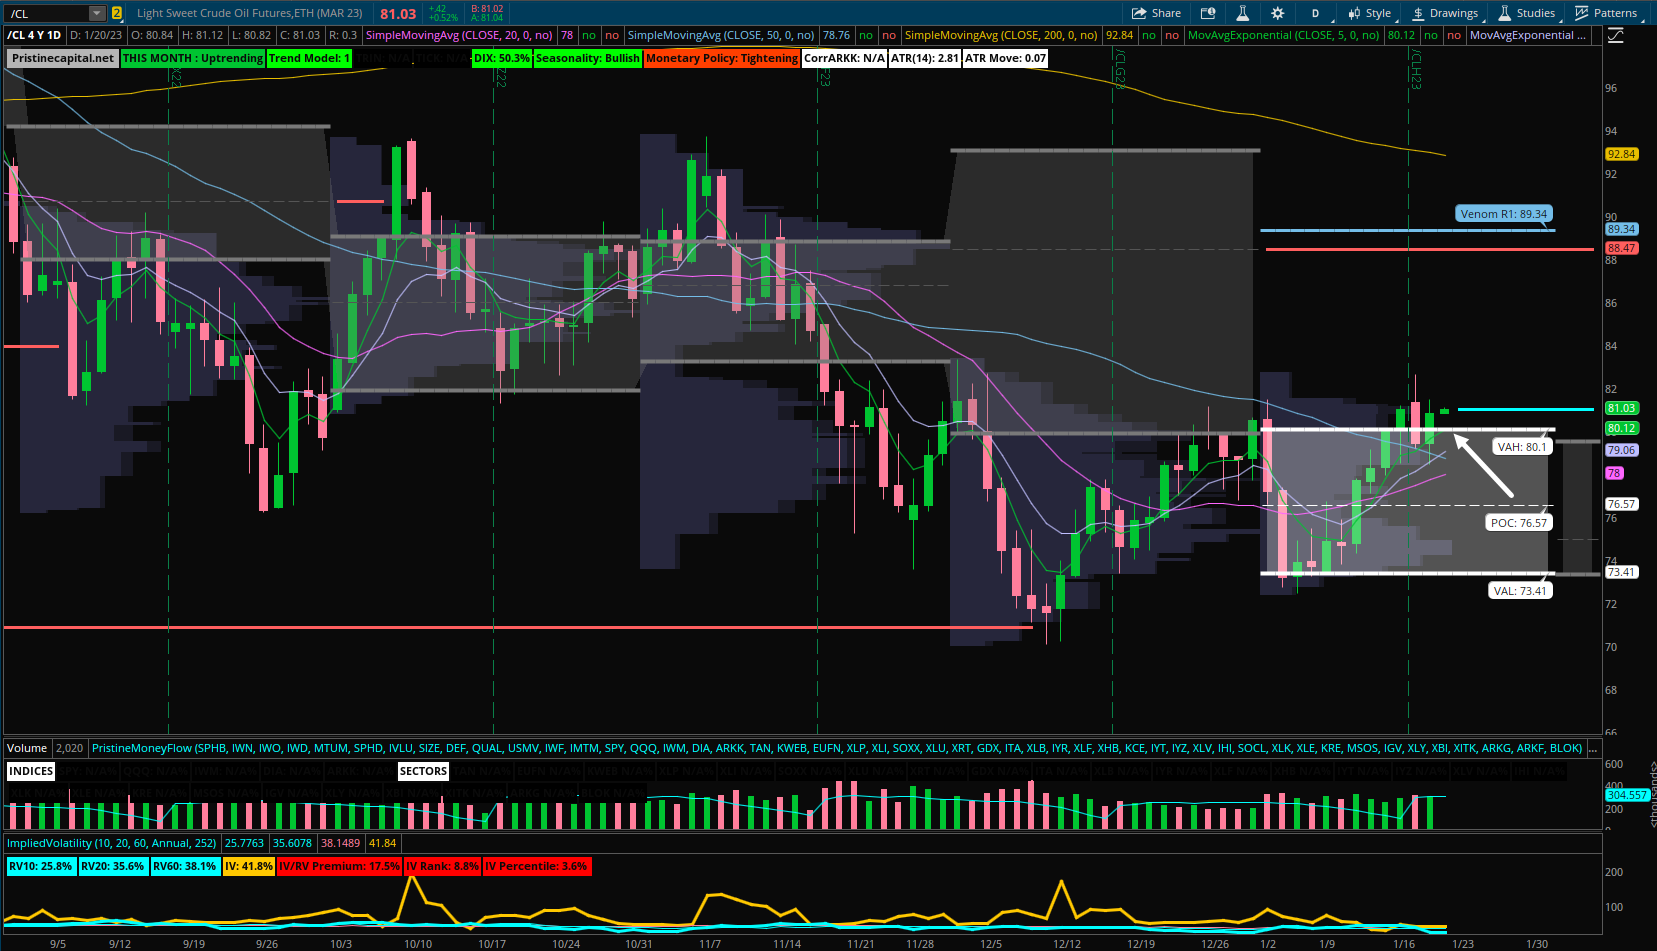Viewport: 1657px width, 951px height.
Task: Click the 304.557 volume axis bubble
Action: (x=1626, y=795)
